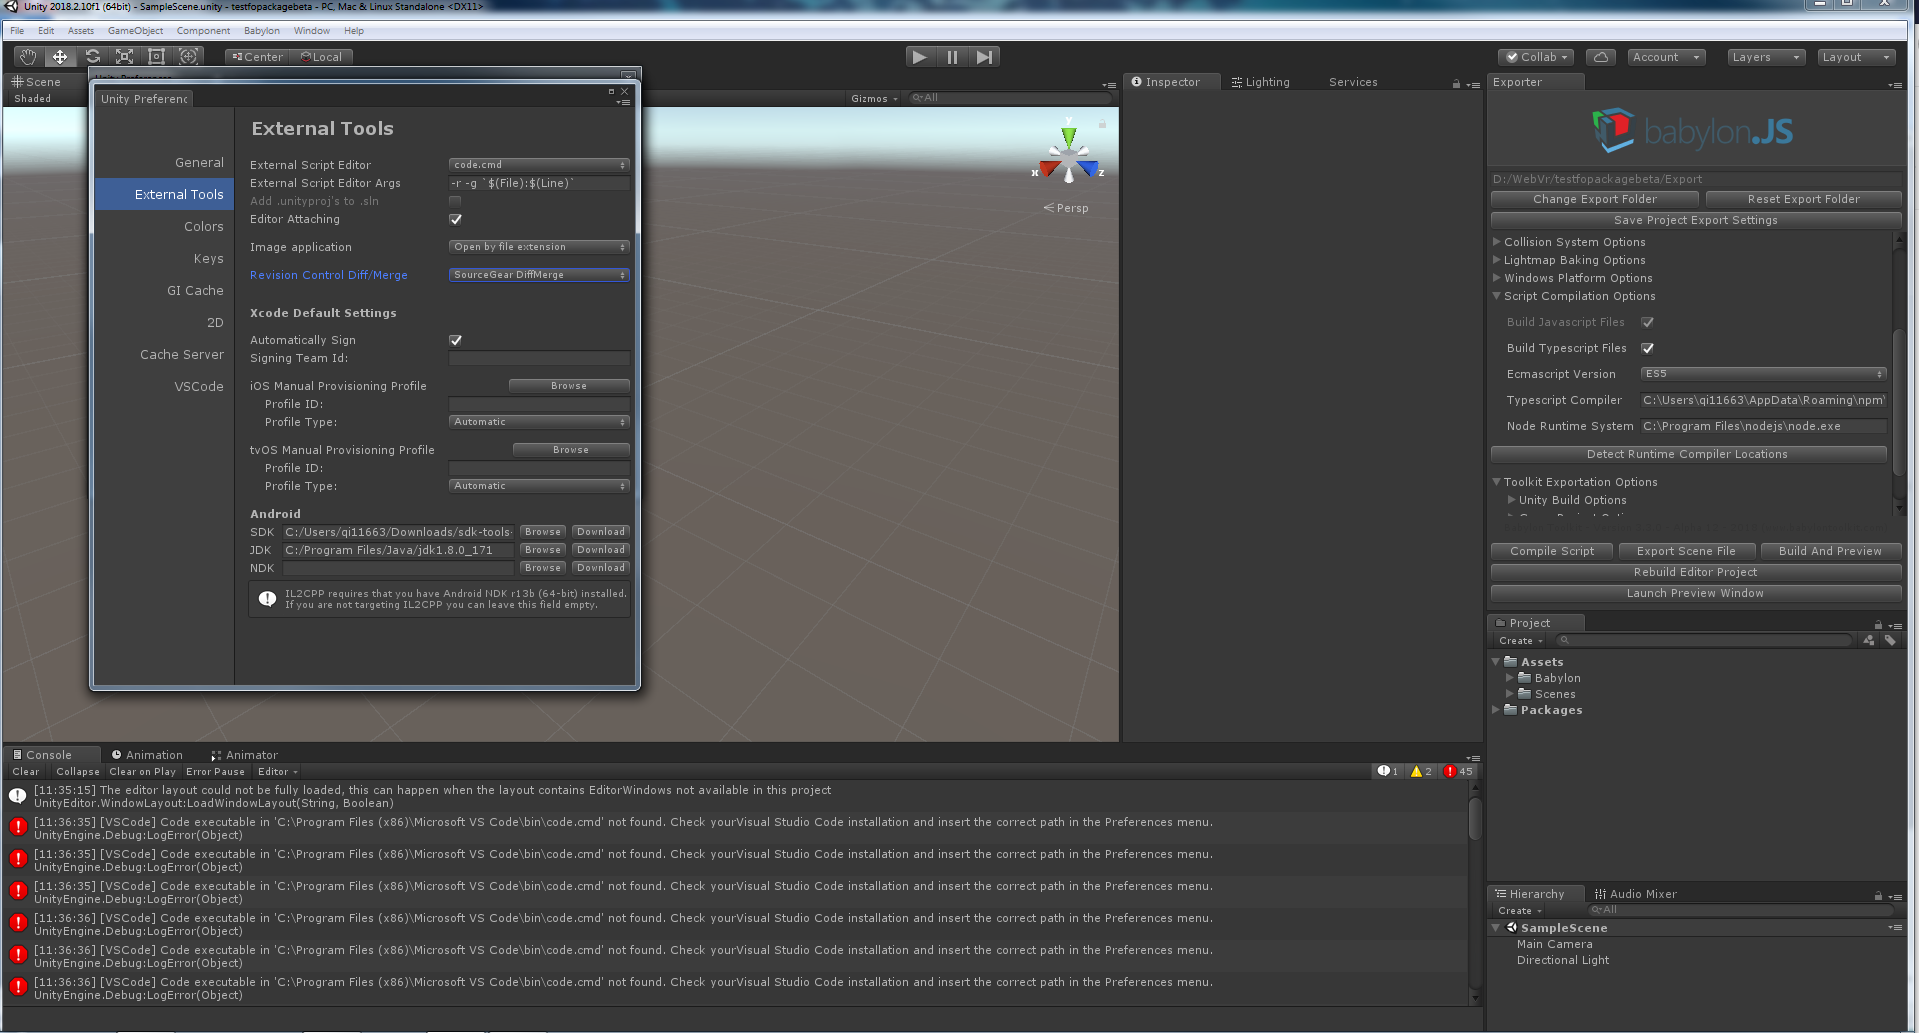Screen dimensions: 1919x1033
Task: Search by label in Project panel
Action: point(1890,641)
